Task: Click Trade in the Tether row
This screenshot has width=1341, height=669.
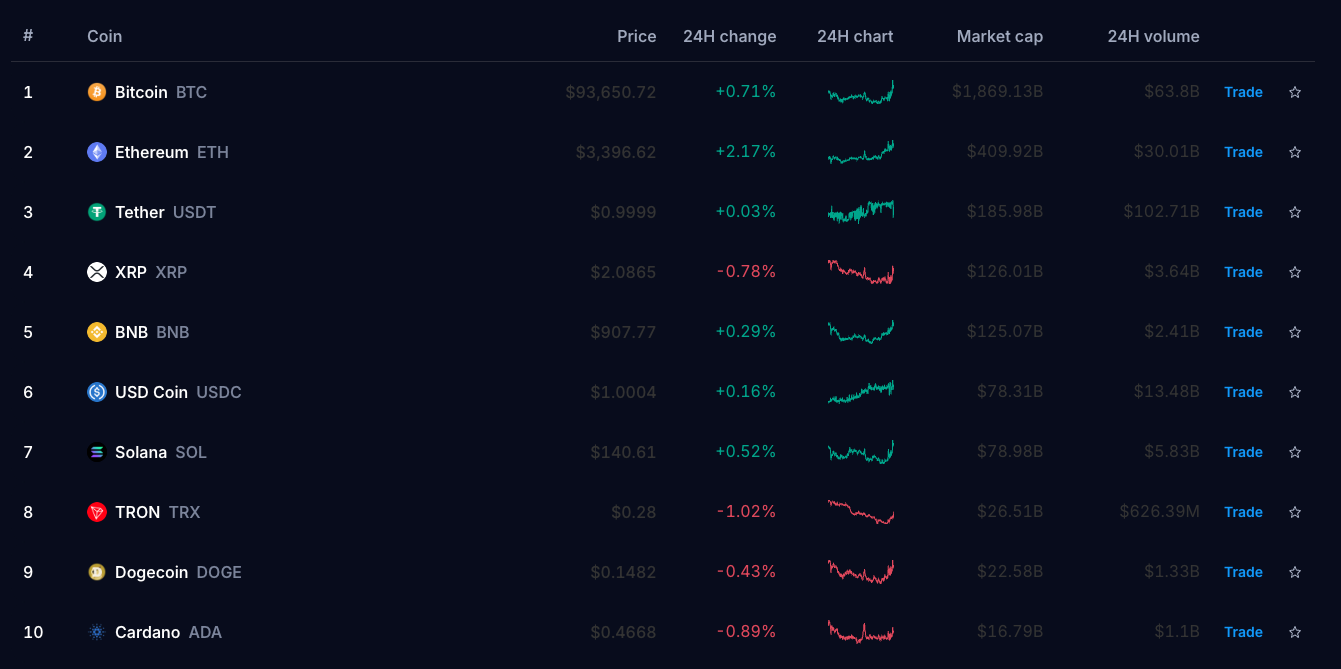Action: click(x=1243, y=212)
